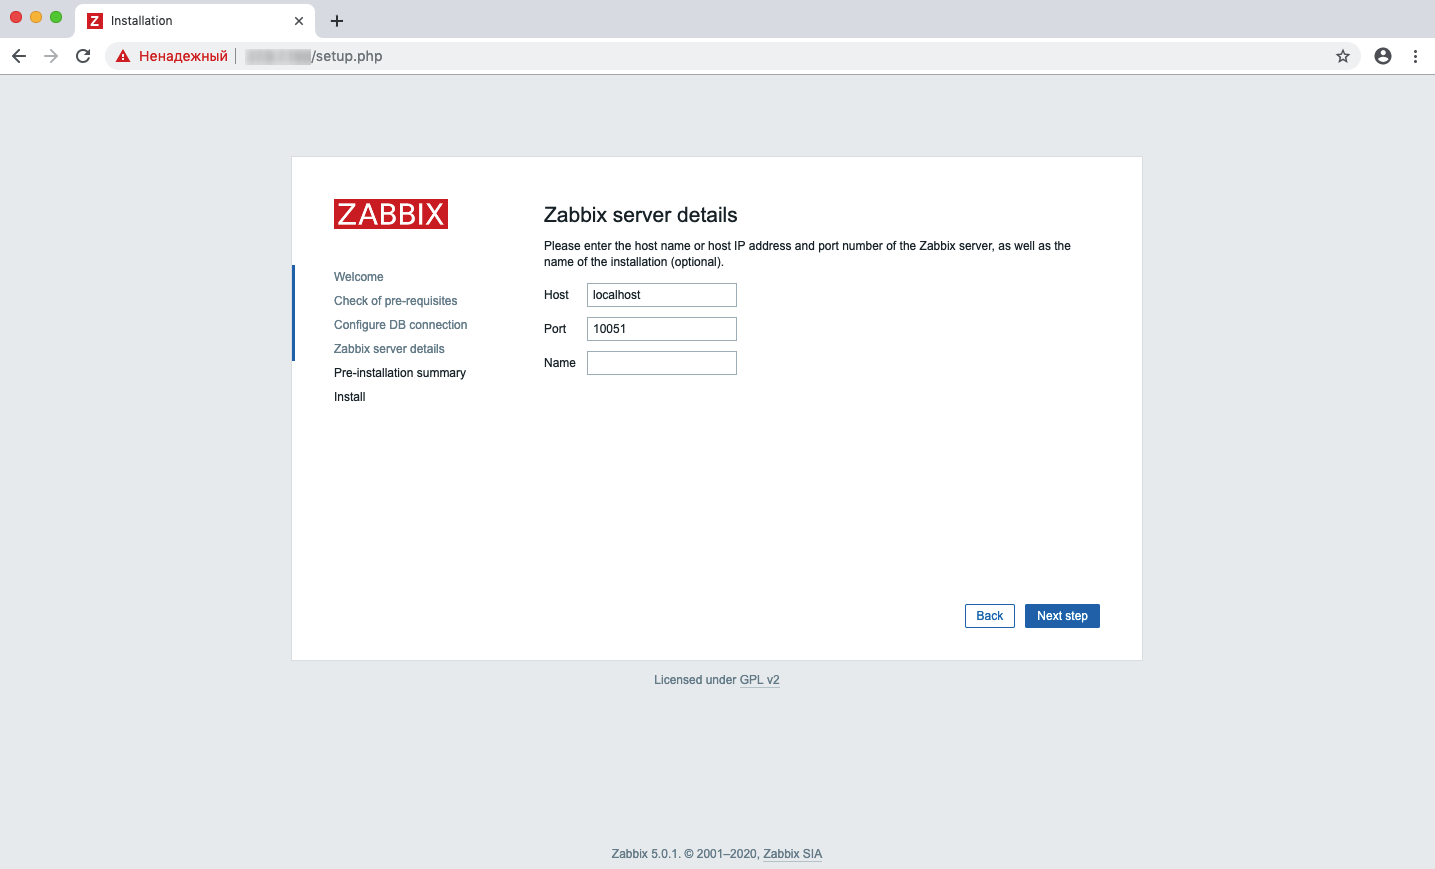Click the Zabbix 5.0.1 version text
The width and height of the screenshot is (1435, 869).
point(646,854)
